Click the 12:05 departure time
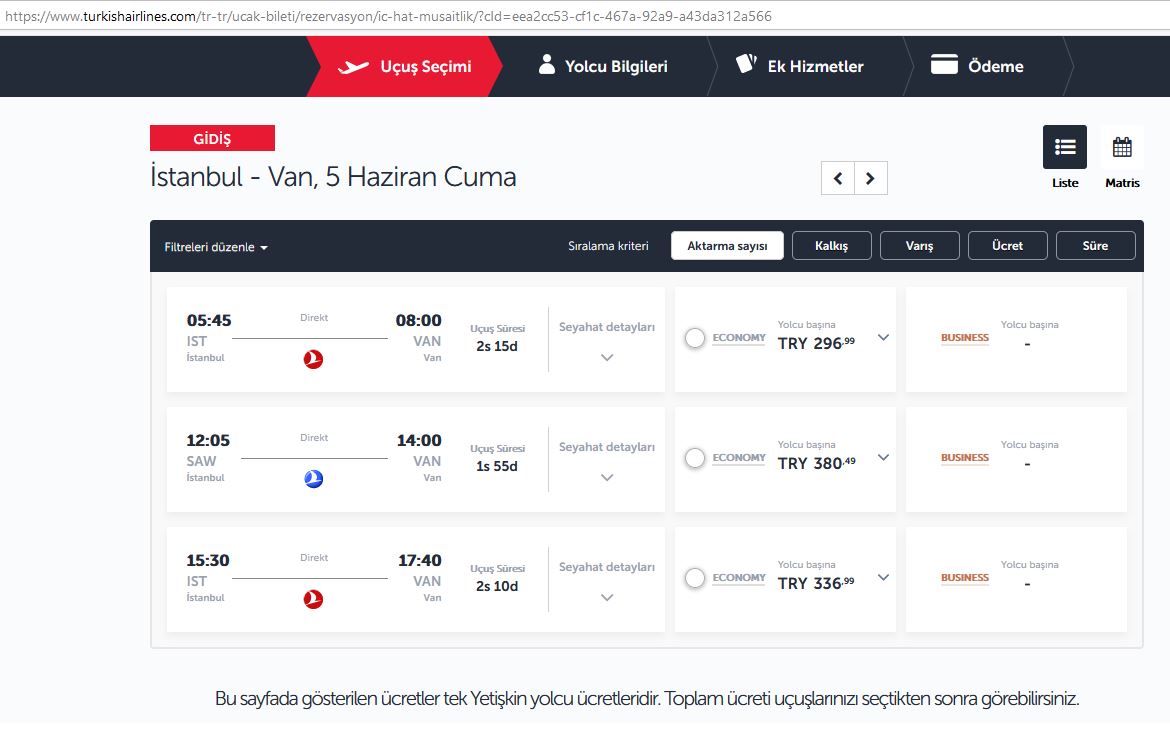 click(208, 441)
